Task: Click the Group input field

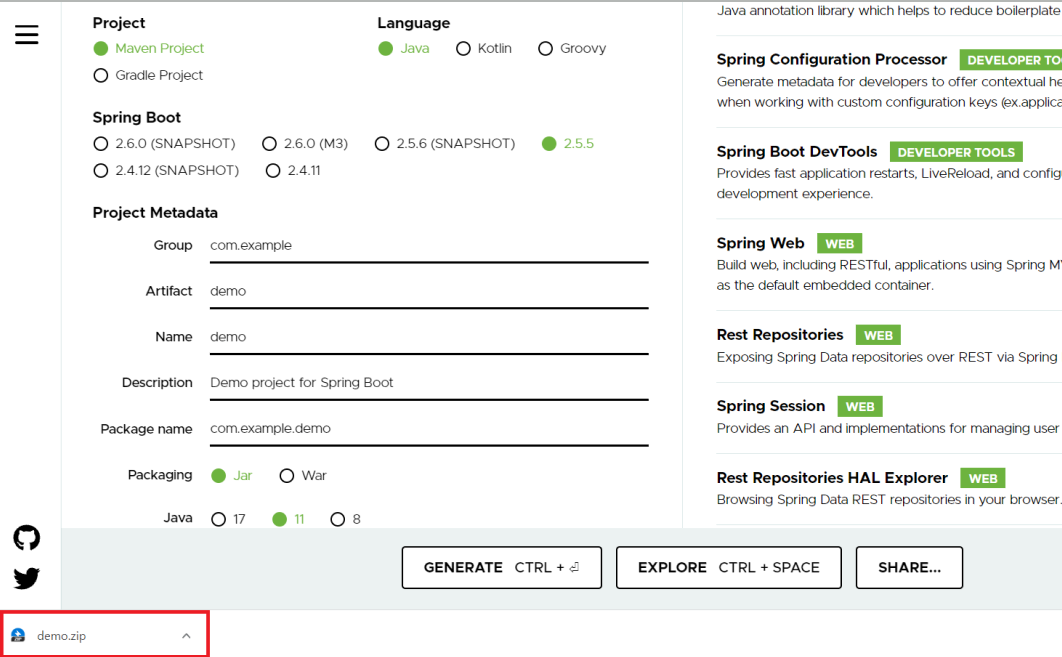Action: (x=429, y=246)
